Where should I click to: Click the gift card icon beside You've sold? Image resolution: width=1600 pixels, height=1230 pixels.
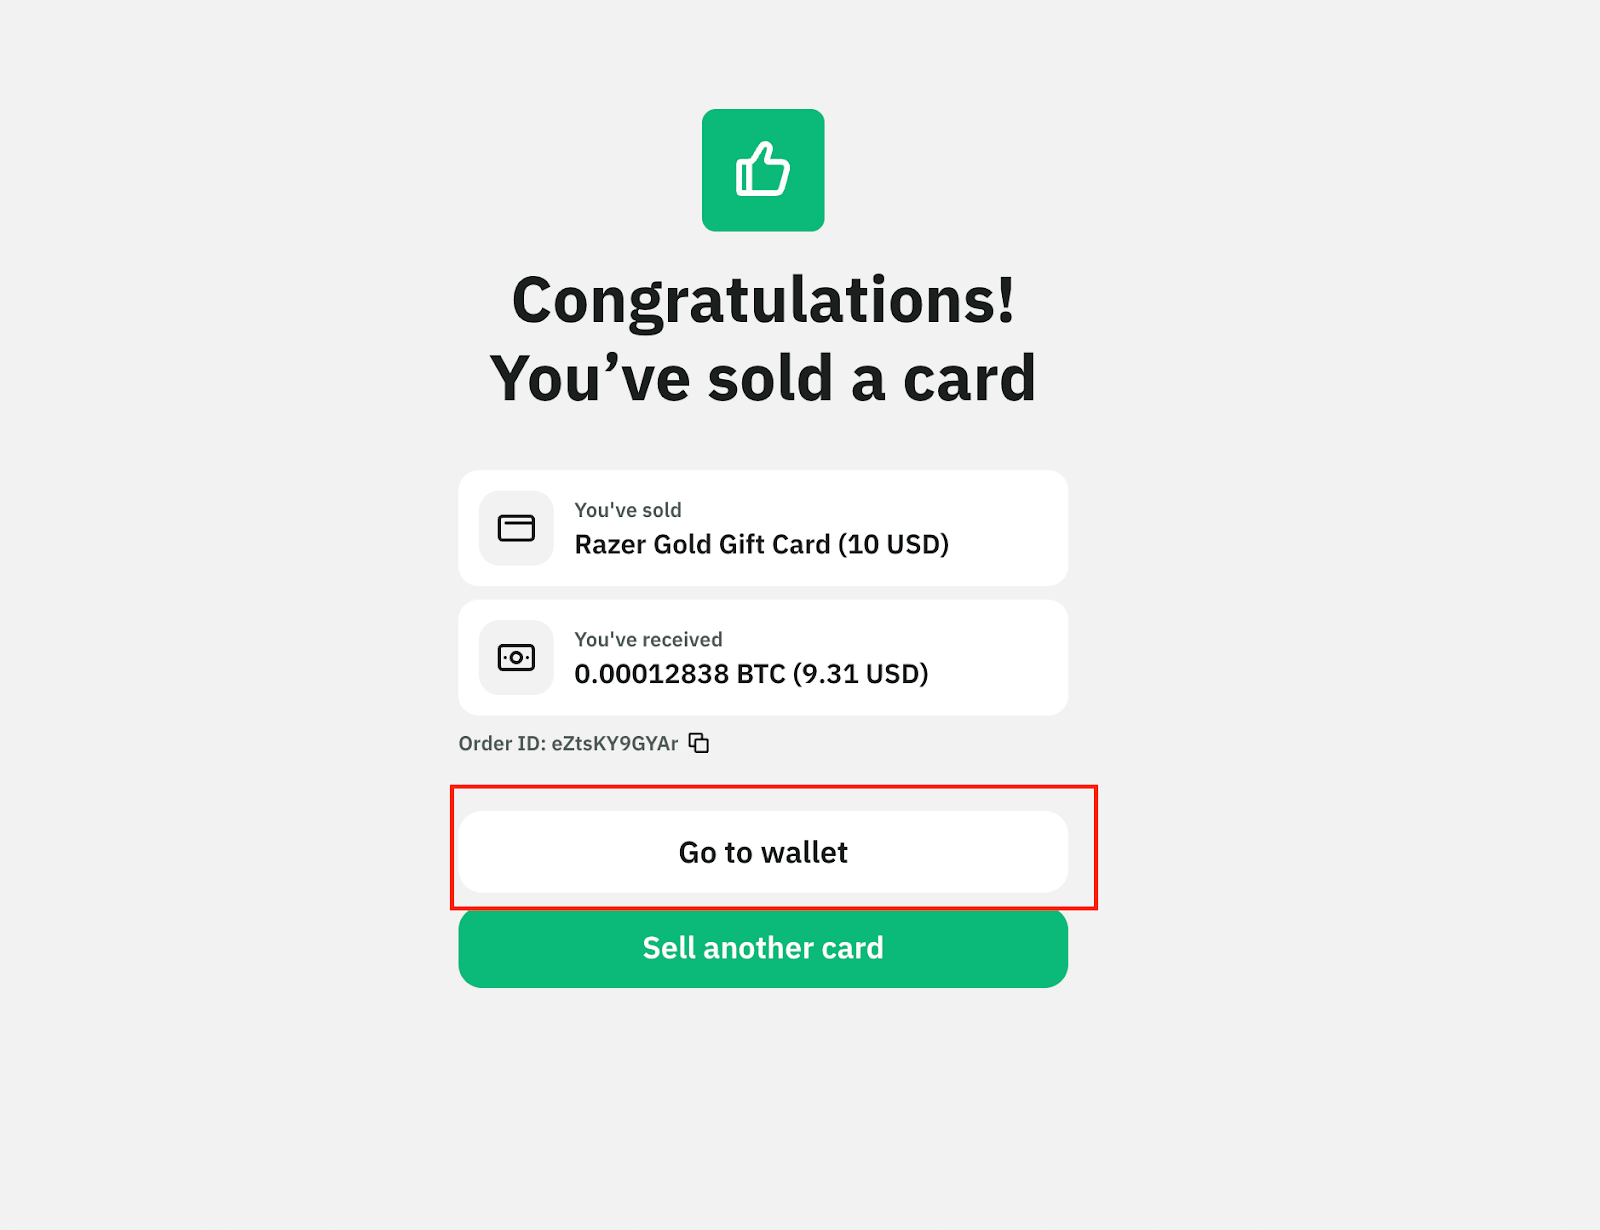click(516, 528)
